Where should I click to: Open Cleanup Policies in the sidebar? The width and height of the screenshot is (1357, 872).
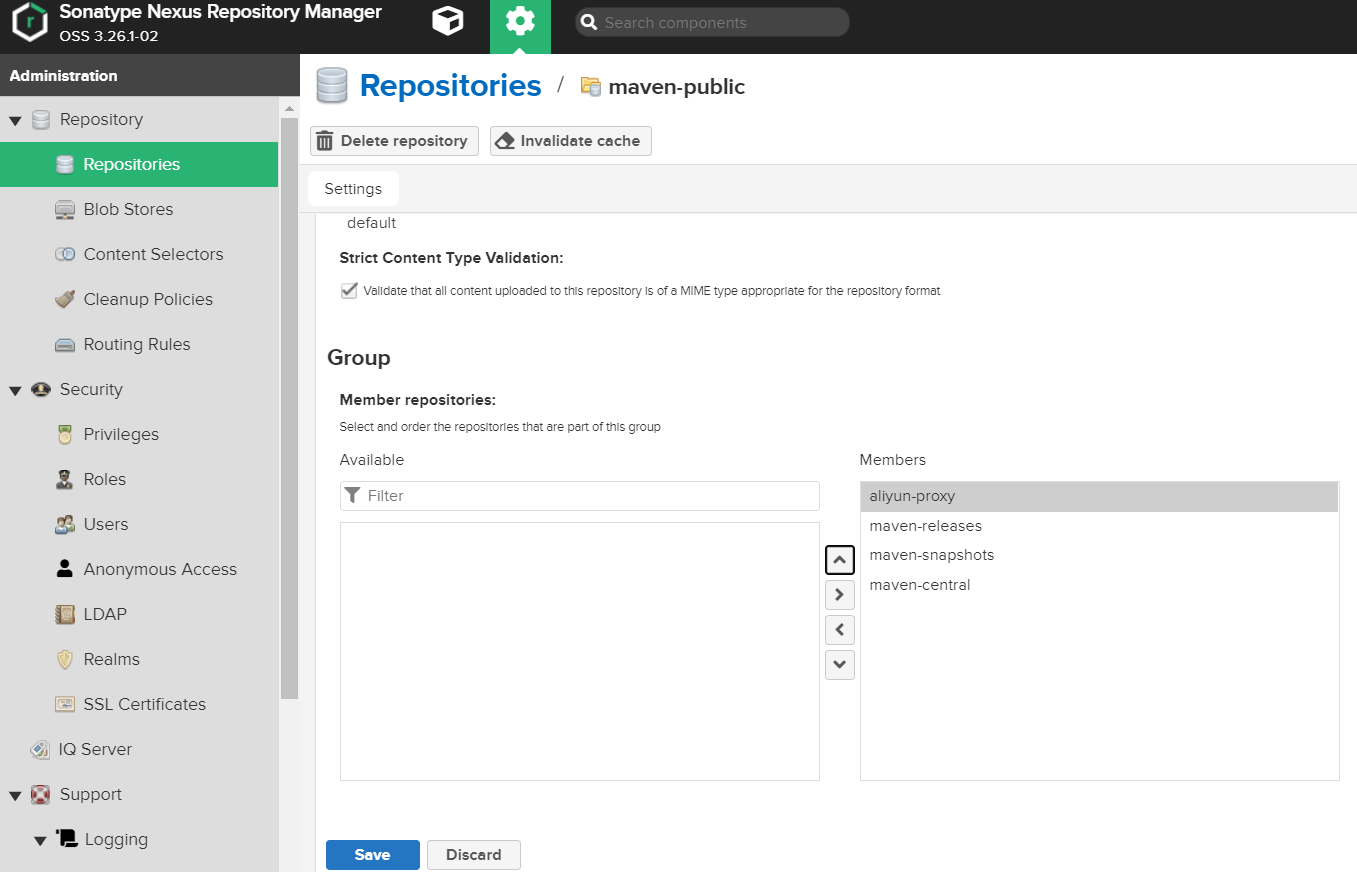tap(139, 299)
